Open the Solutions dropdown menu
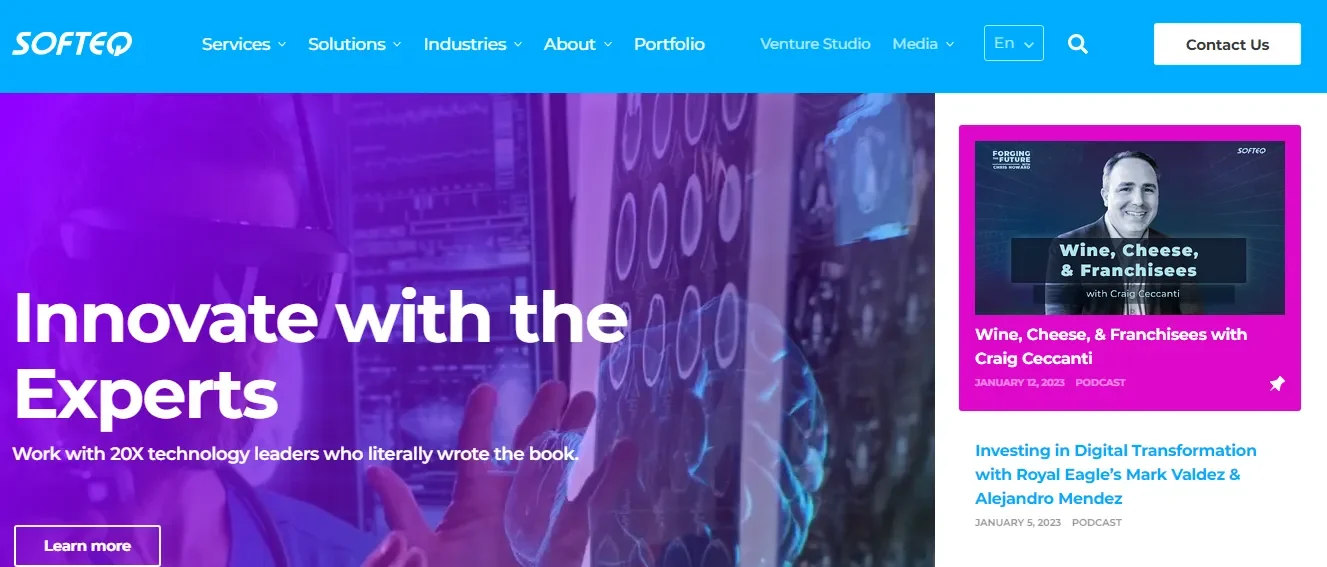 click(x=355, y=44)
